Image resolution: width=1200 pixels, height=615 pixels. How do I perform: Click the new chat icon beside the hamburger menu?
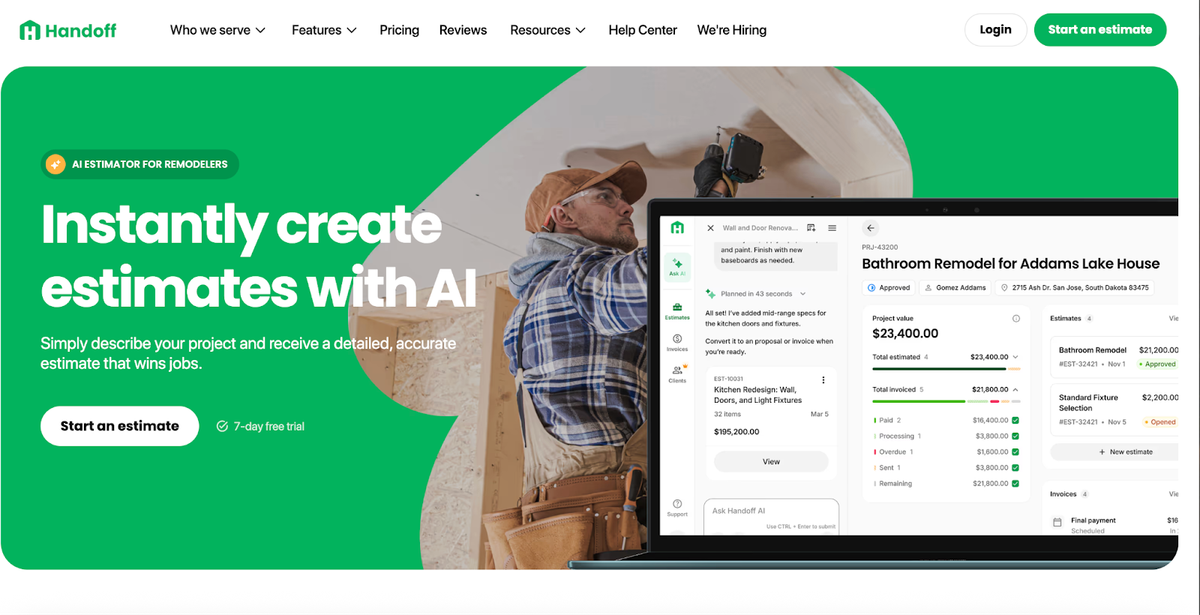(811, 228)
